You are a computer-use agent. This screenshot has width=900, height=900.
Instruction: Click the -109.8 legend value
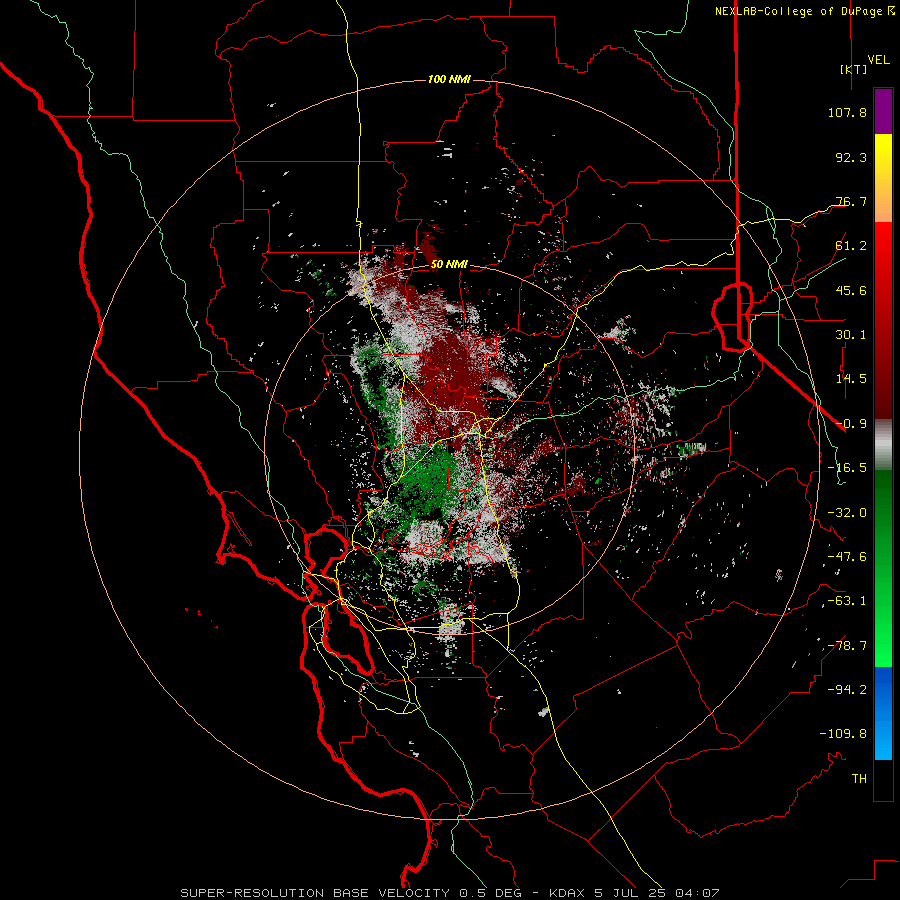pos(843,734)
